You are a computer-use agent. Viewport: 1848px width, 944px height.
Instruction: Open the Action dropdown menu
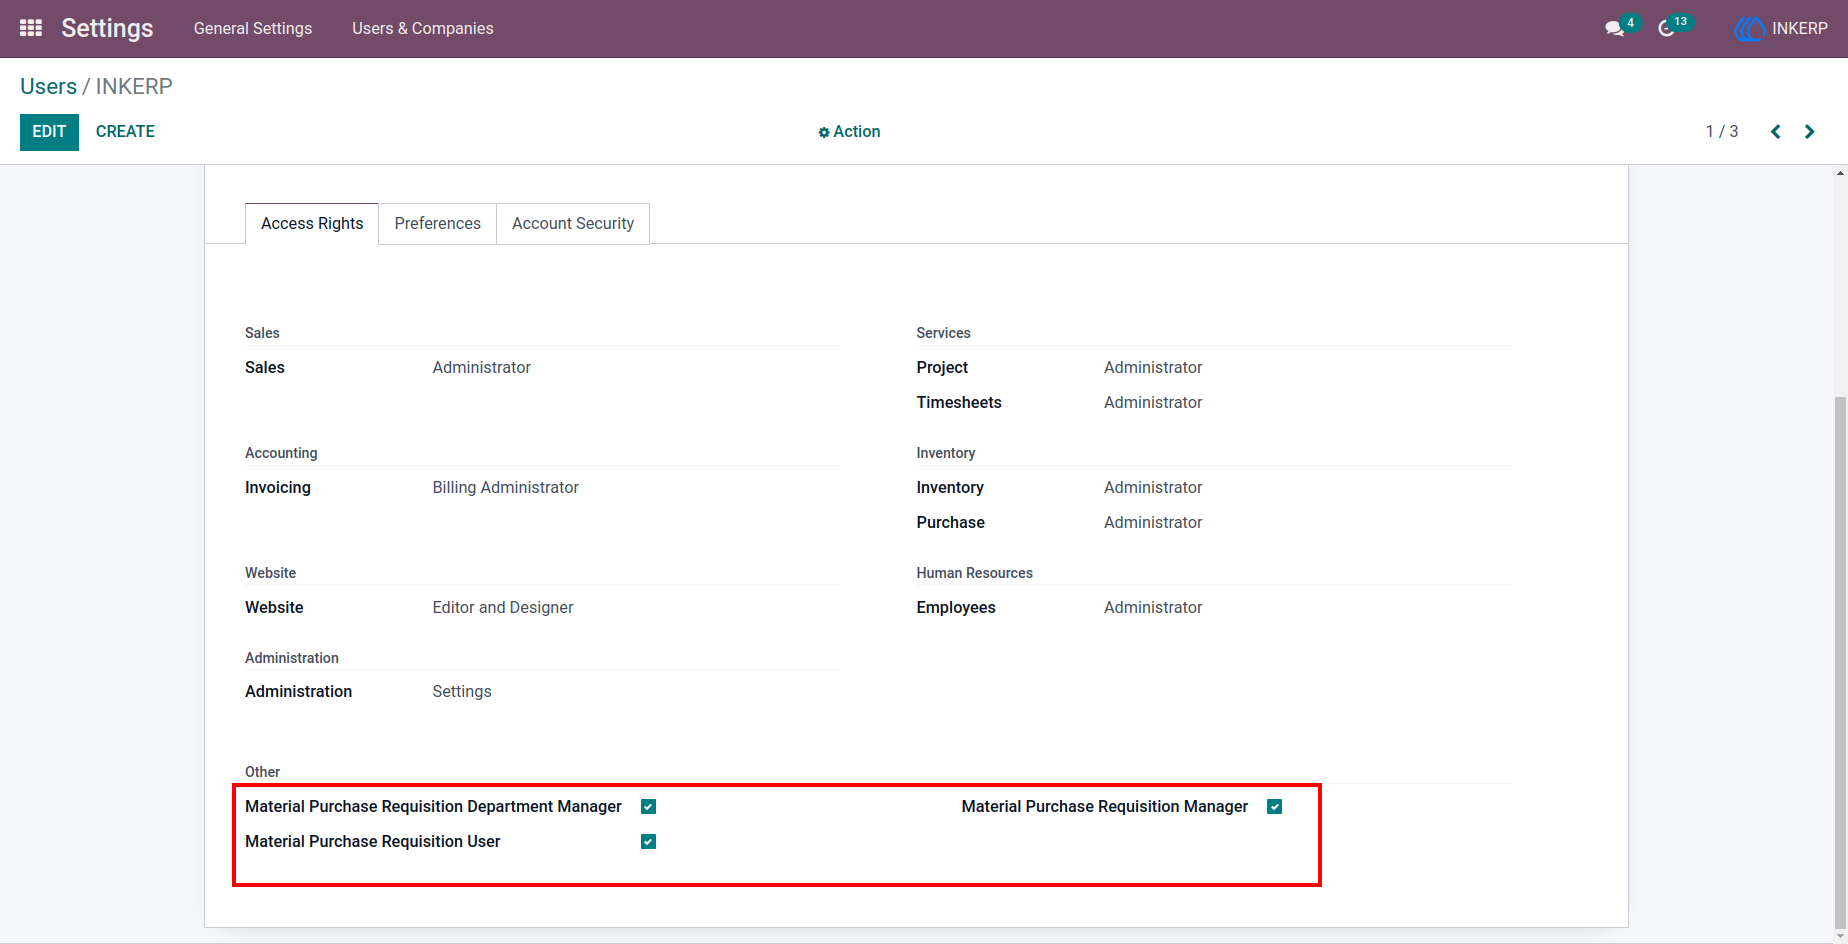coord(849,132)
